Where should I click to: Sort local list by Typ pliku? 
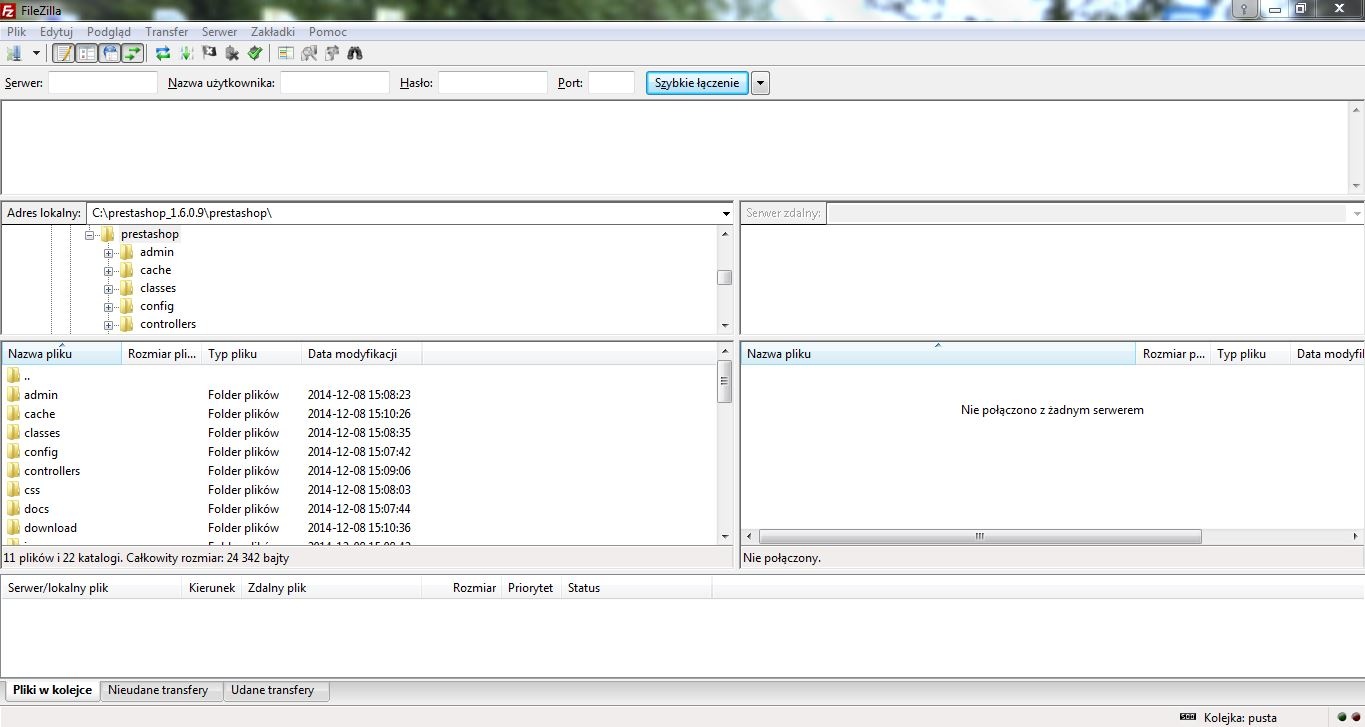click(x=252, y=354)
